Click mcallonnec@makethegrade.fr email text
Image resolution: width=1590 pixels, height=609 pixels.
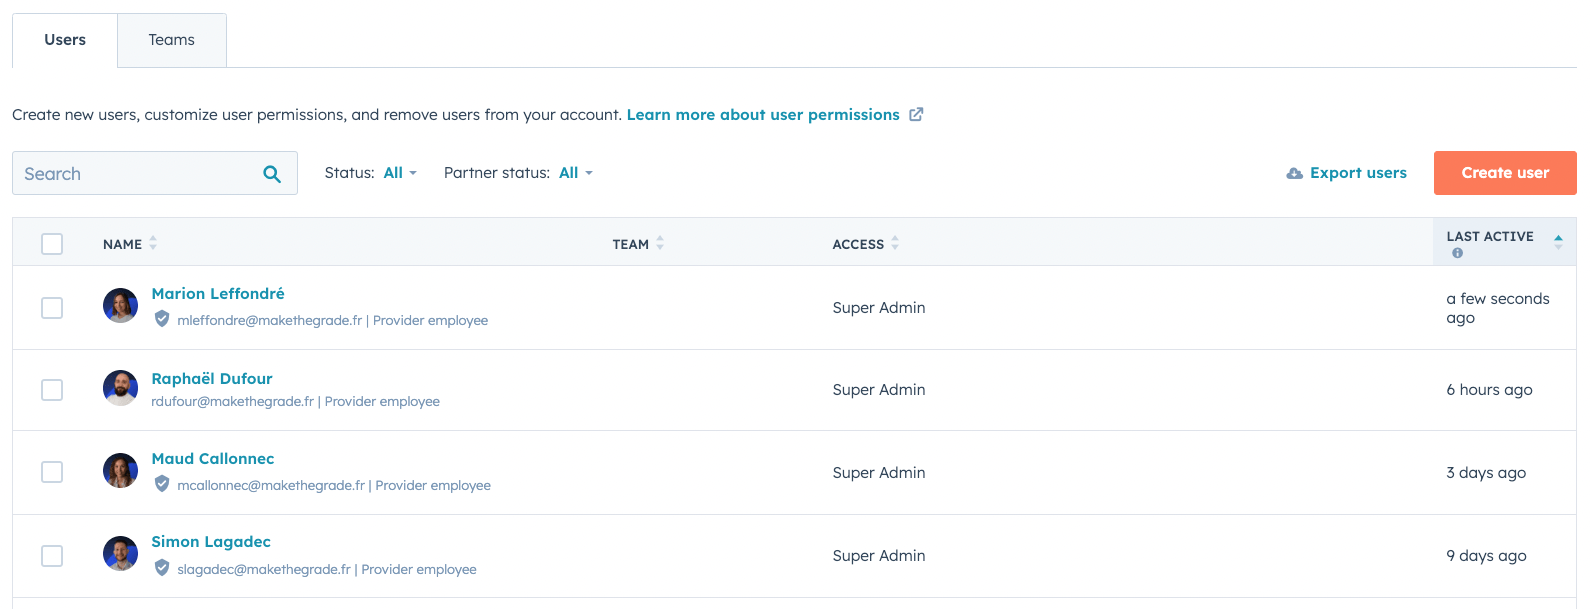tap(271, 486)
